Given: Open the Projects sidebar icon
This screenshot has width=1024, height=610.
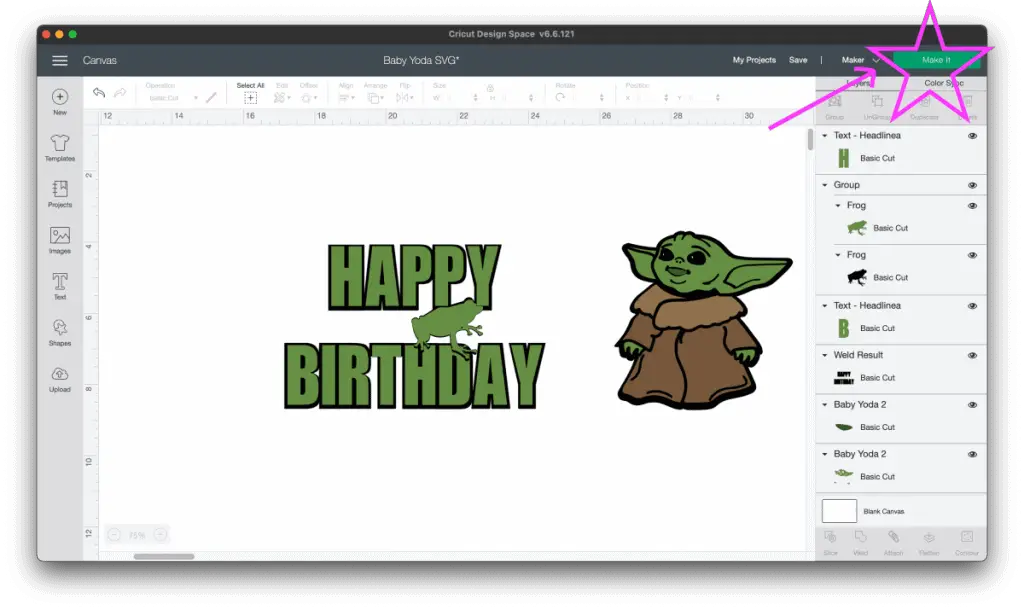Looking at the screenshot, I should tap(59, 194).
